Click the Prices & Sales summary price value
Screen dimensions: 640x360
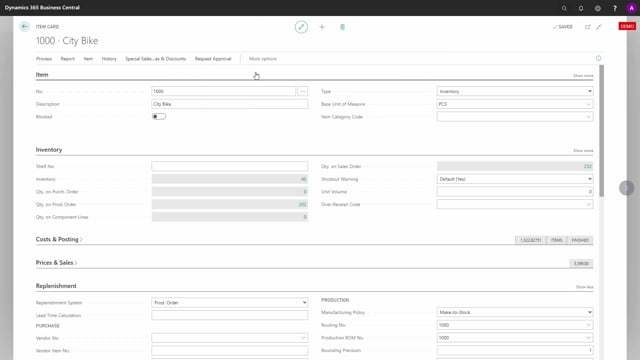[581, 264]
